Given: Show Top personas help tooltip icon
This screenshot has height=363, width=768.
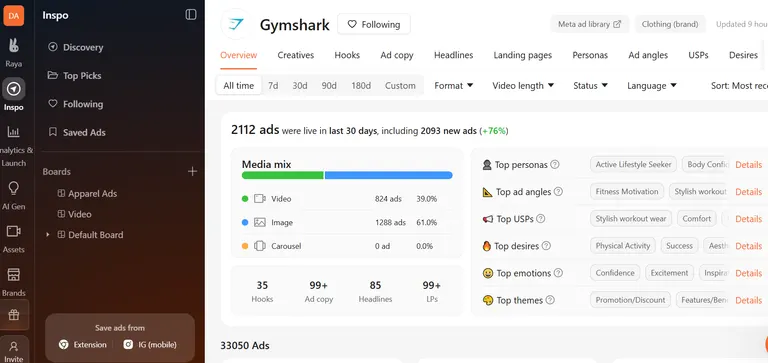Looking at the screenshot, I should [554, 165].
